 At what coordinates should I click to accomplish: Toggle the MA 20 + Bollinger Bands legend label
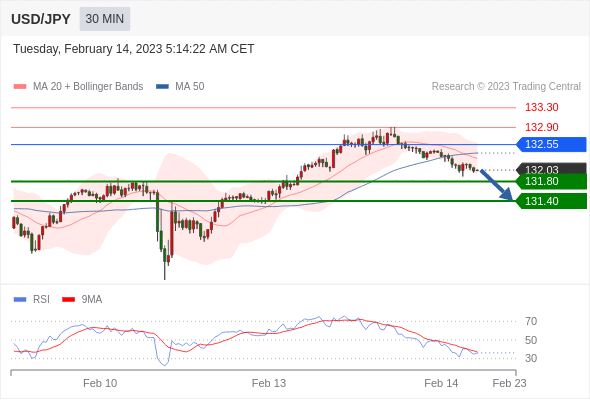[x=88, y=87]
